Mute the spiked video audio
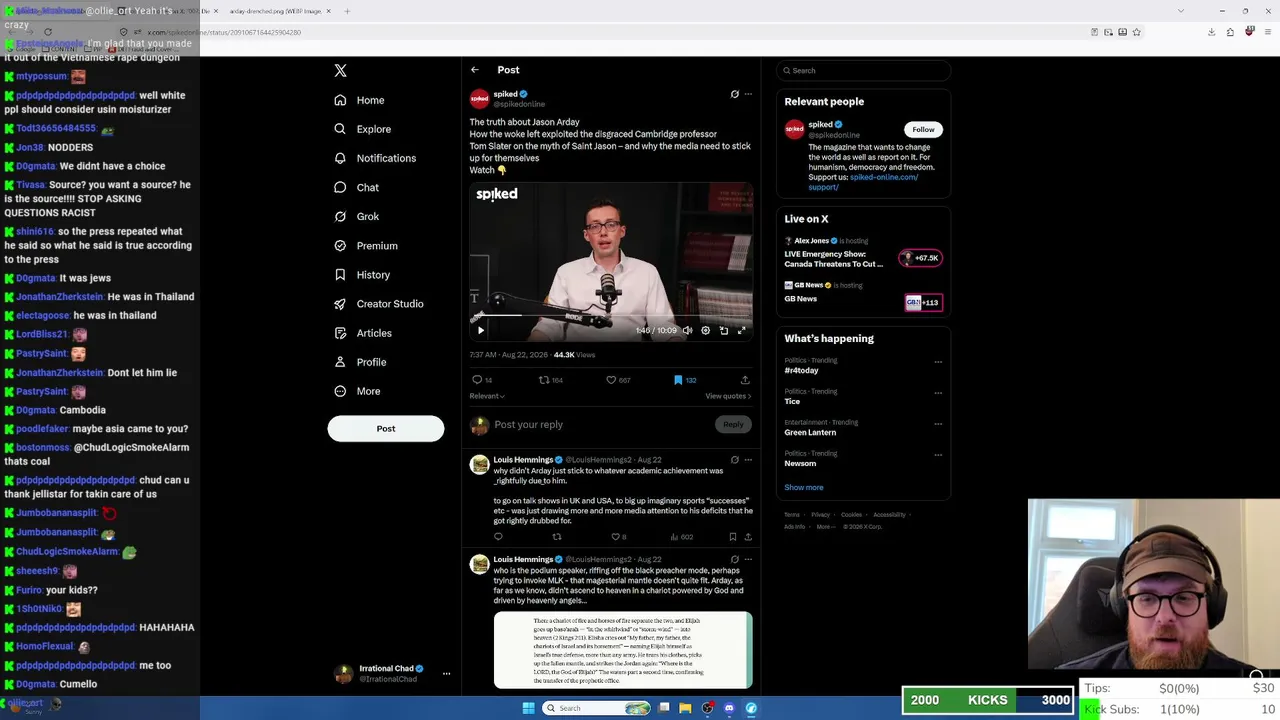Image resolution: width=1280 pixels, height=720 pixels. 687,330
